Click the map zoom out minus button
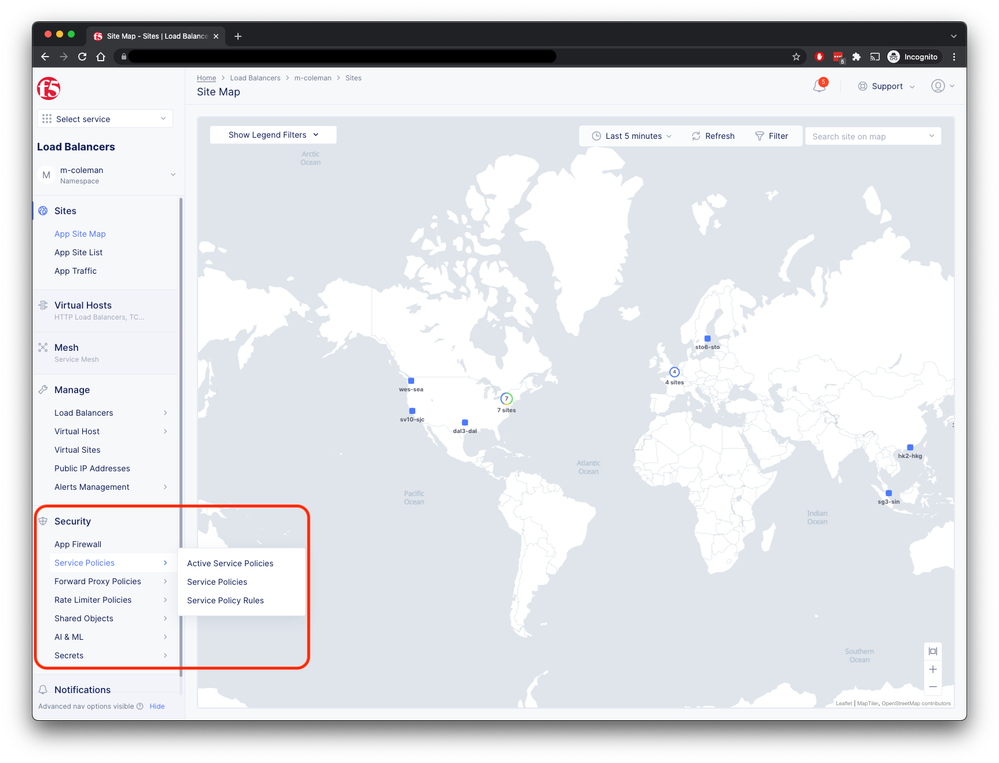This screenshot has width=999, height=763. coord(932,687)
